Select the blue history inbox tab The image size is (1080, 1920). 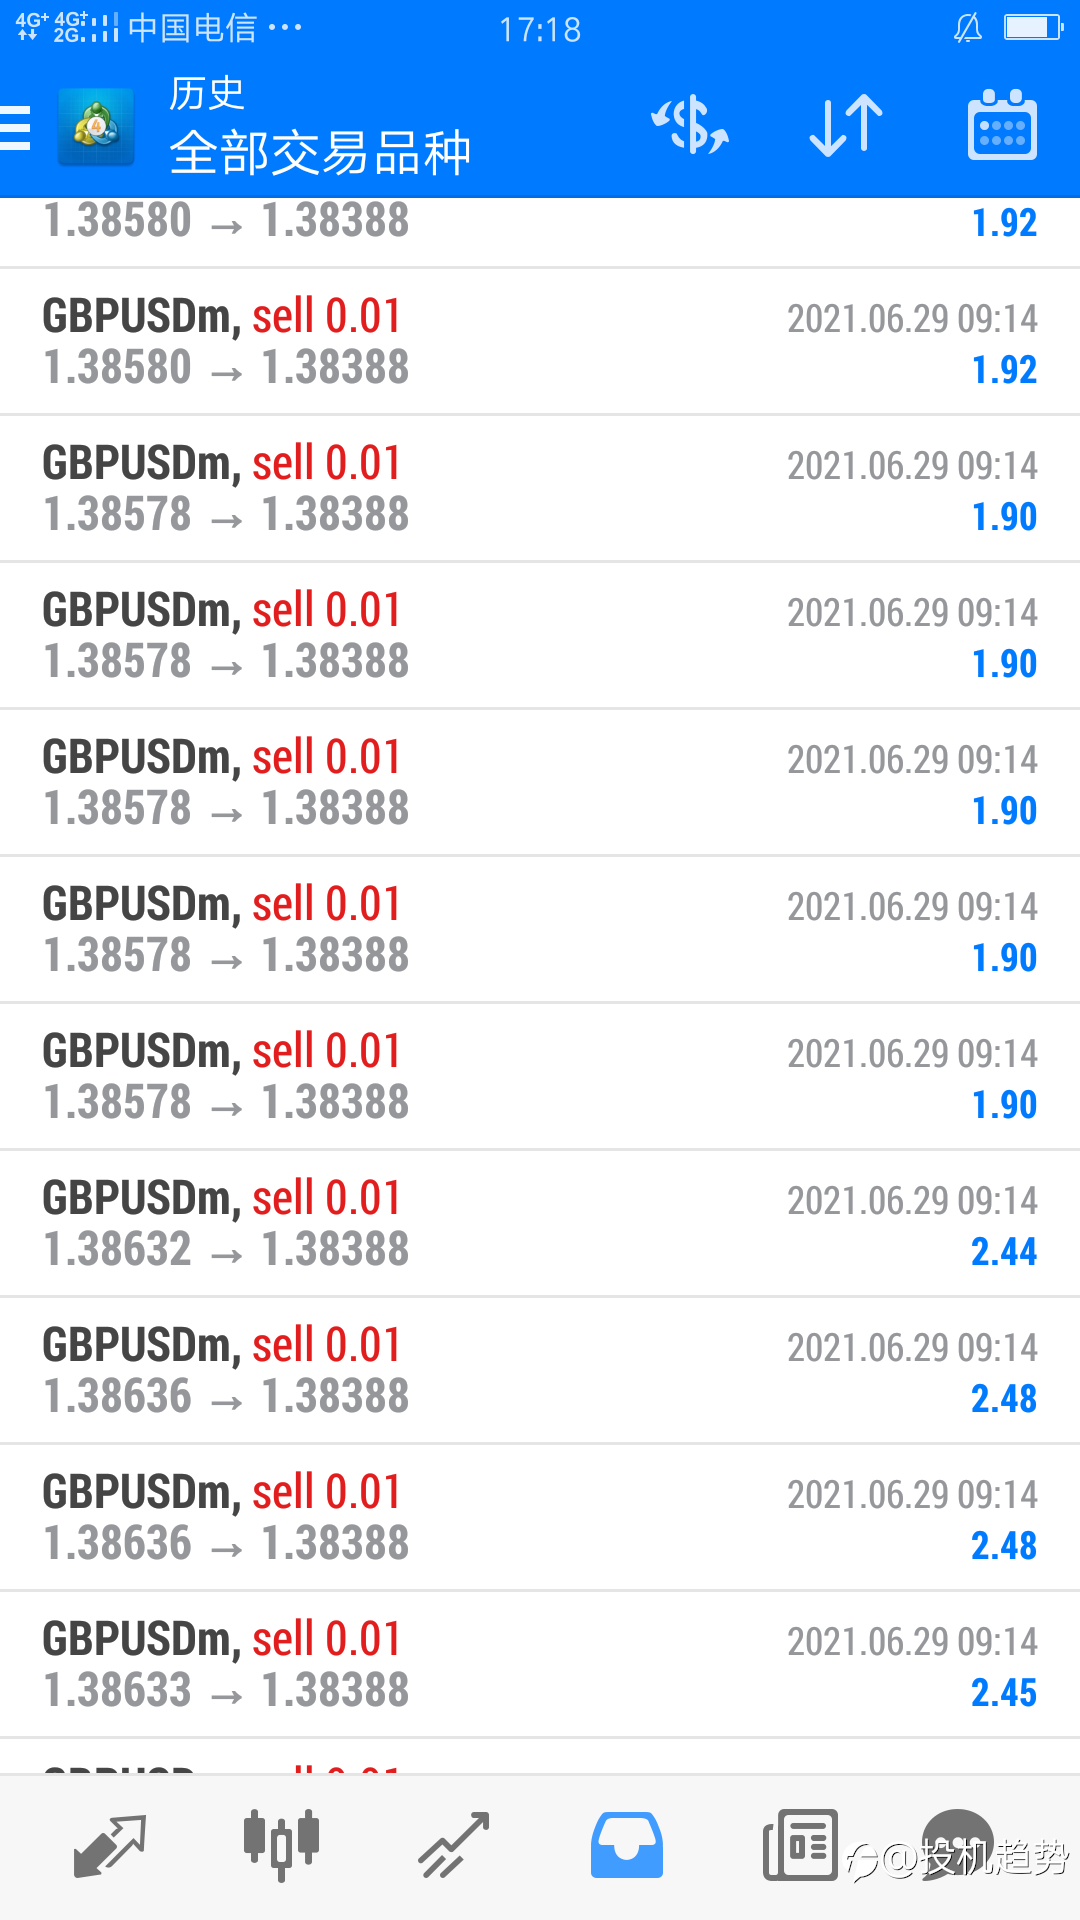[627, 1845]
